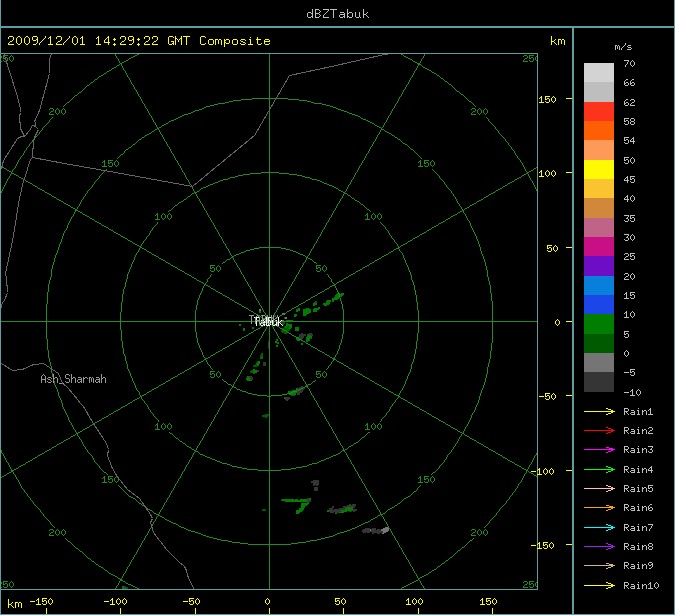Viewport: 675px width, 616px height.
Task: Select the pink Rain5 arrow icon
Action: click(x=599, y=488)
